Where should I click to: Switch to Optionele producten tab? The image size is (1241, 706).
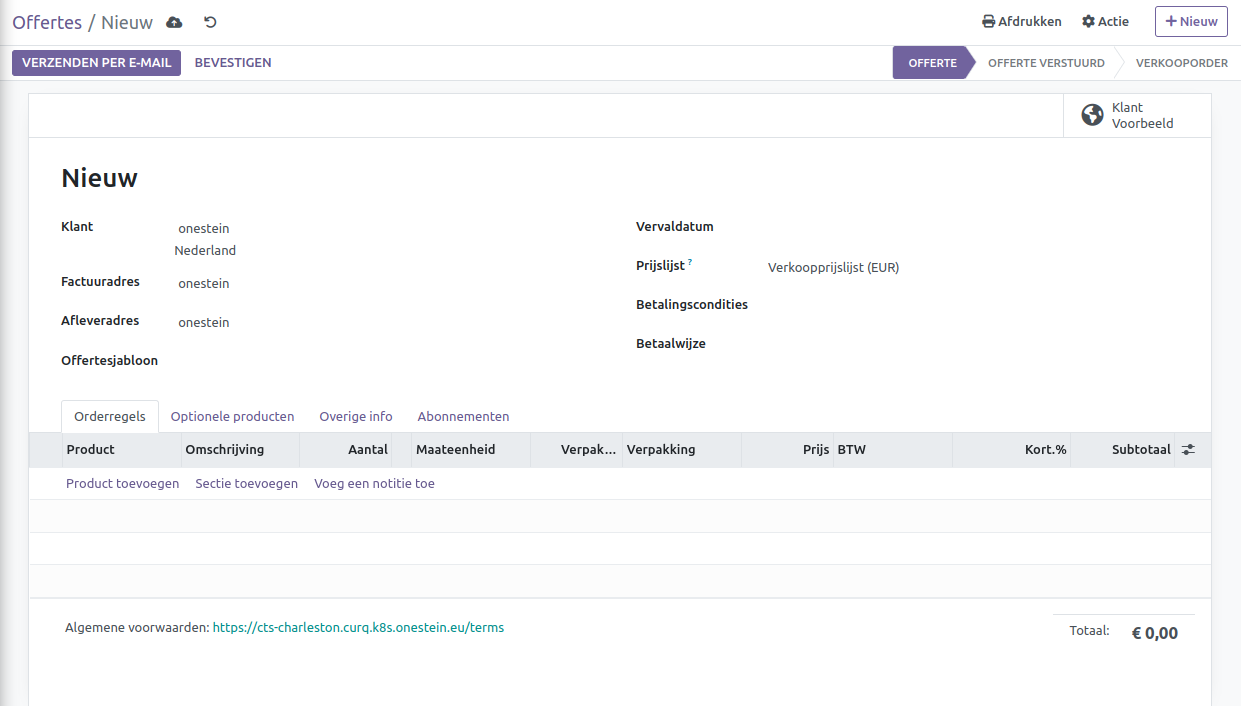[x=232, y=417]
